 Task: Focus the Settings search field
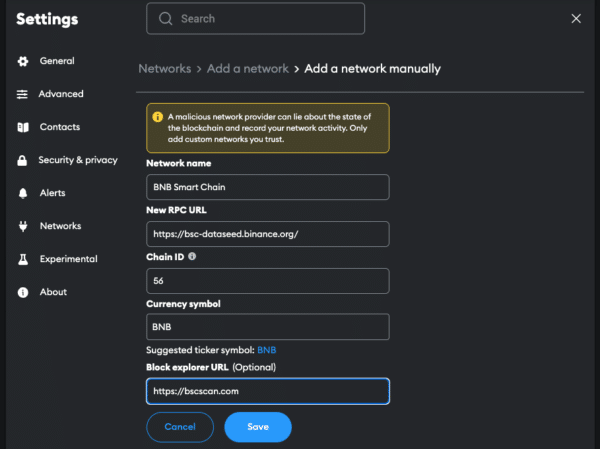pyautogui.click(x=256, y=18)
